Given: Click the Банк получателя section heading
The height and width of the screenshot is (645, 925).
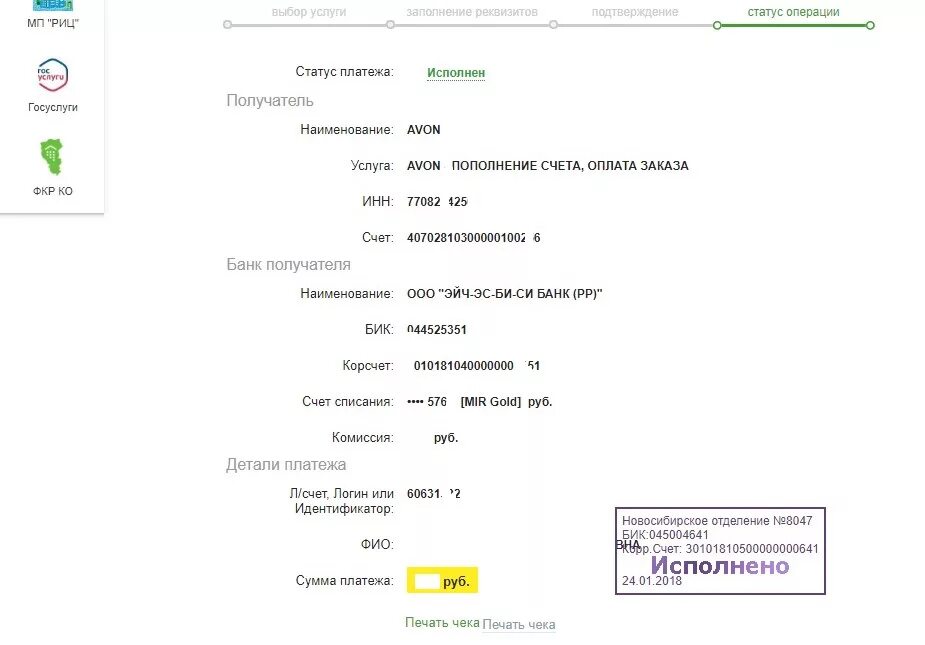Looking at the screenshot, I should tap(288, 264).
